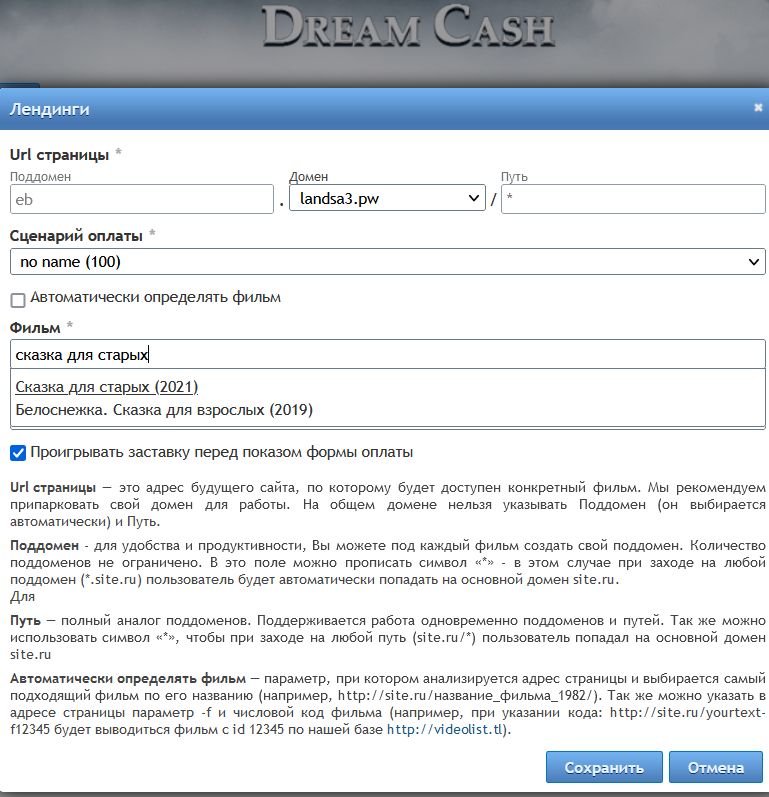Choose Белоснежка. Сказка для взрослых (2019)
Viewport: 769px width, 797px height.
[164, 410]
